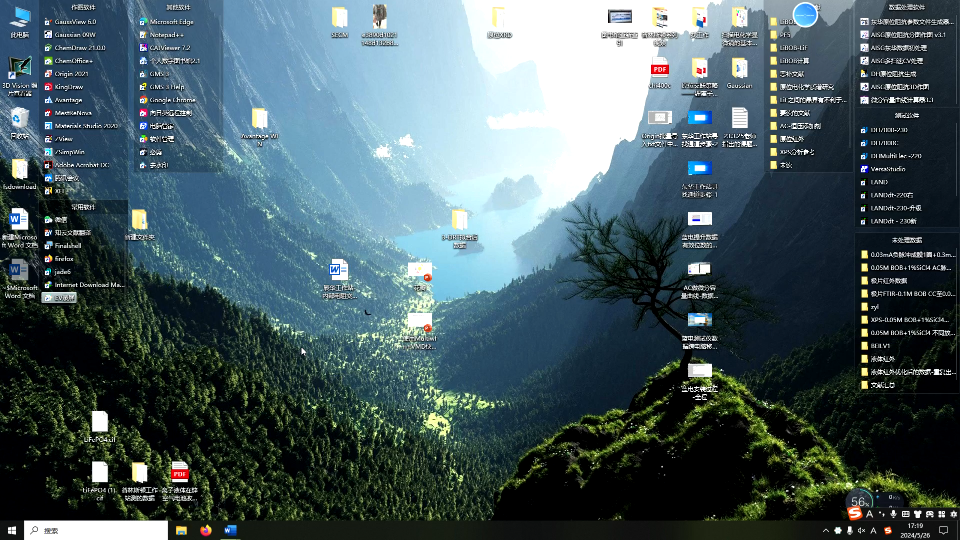Select the dh400c PDF on desktop
The height and width of the screenshot is (540, 960).
click(659, 73)
